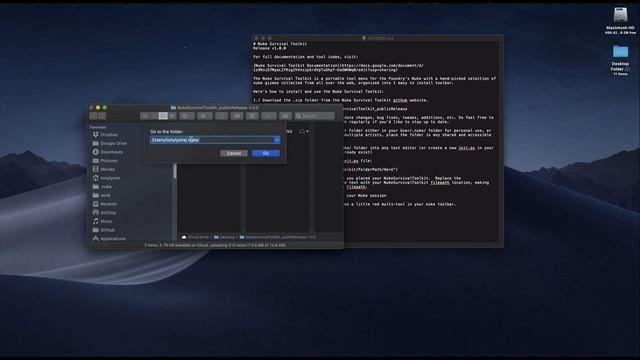Viewport: 640px width, 360px height.
Task: Open Pictures in the Finder sidebar
Action: click(105, 160)
